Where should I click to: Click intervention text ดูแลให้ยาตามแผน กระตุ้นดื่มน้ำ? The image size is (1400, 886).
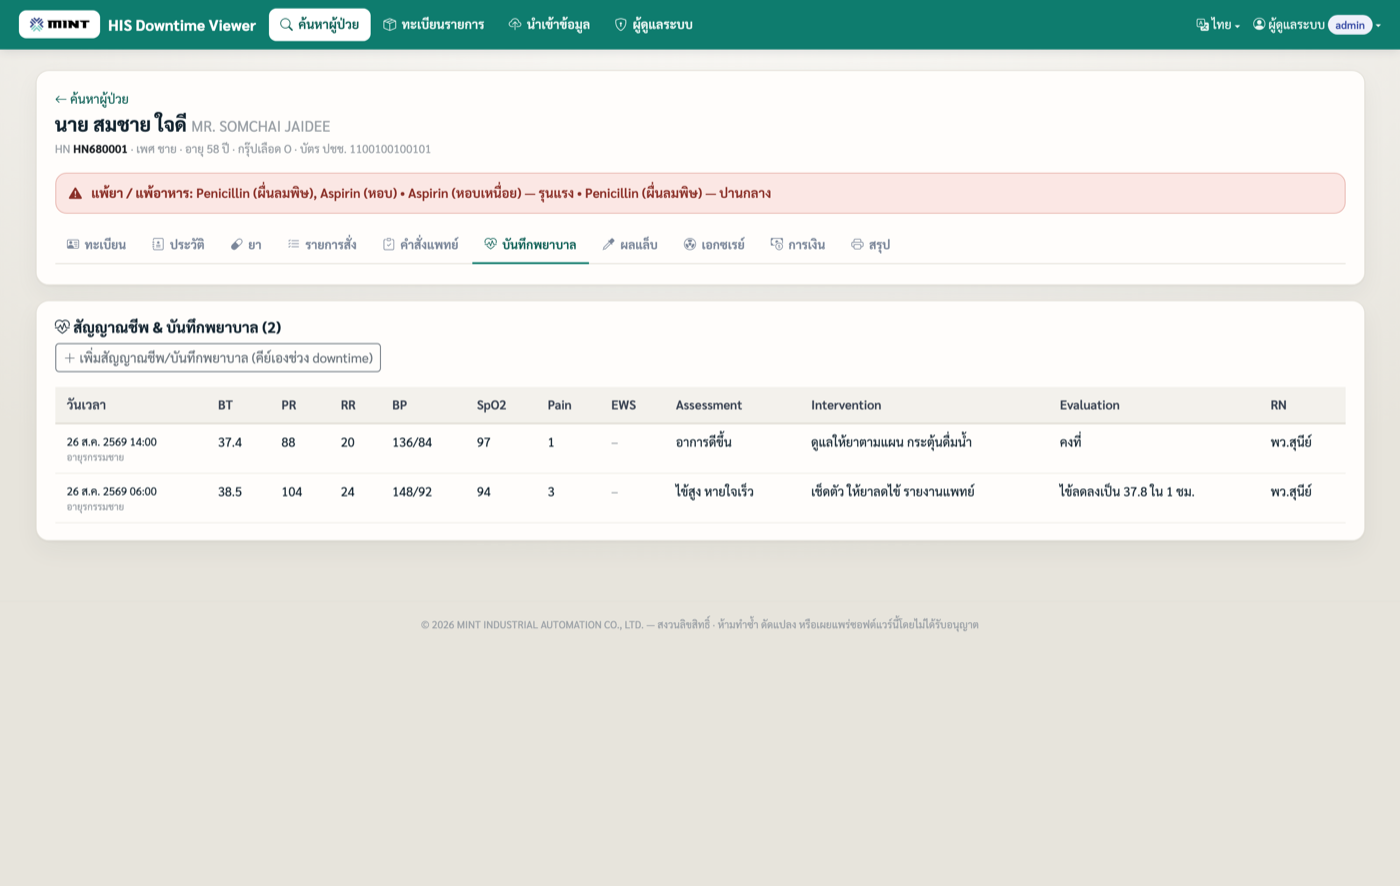(891, 442)
